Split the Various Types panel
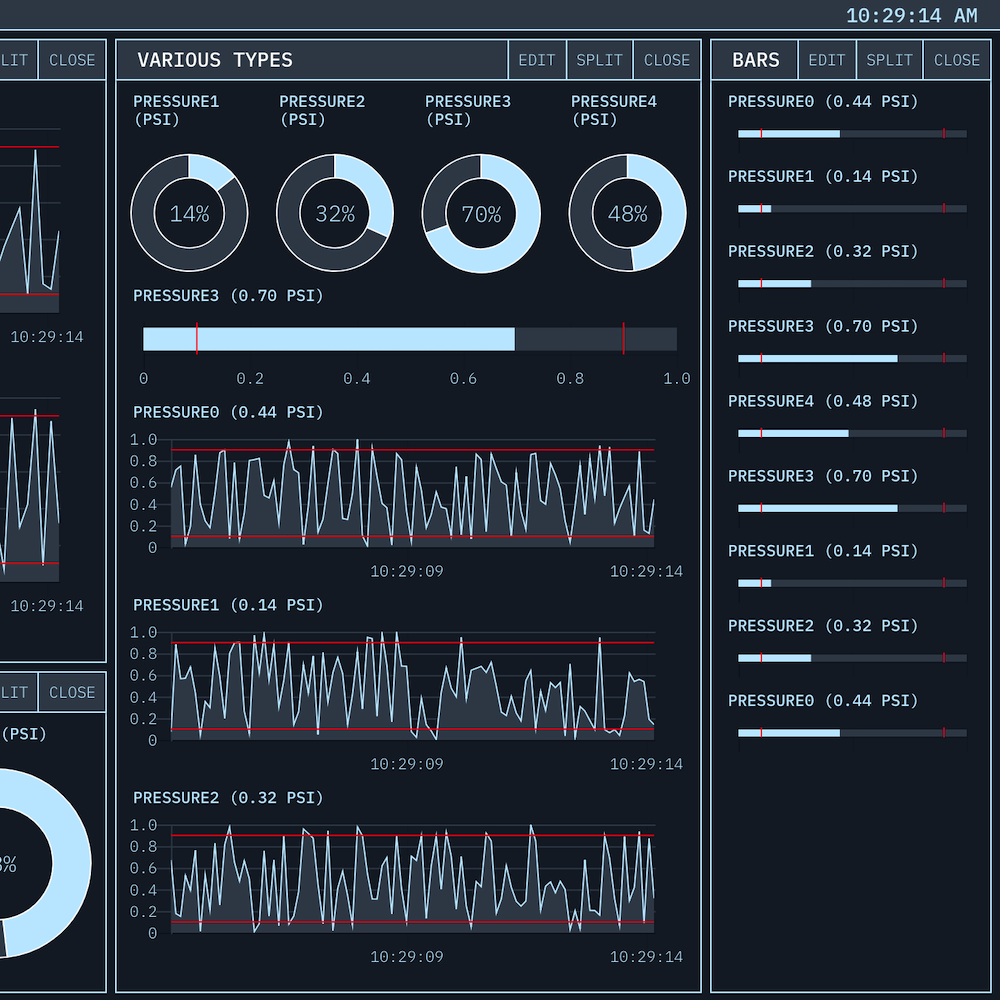Image resolution: width=1000 pixels, height=1000 pixels. 599,60
